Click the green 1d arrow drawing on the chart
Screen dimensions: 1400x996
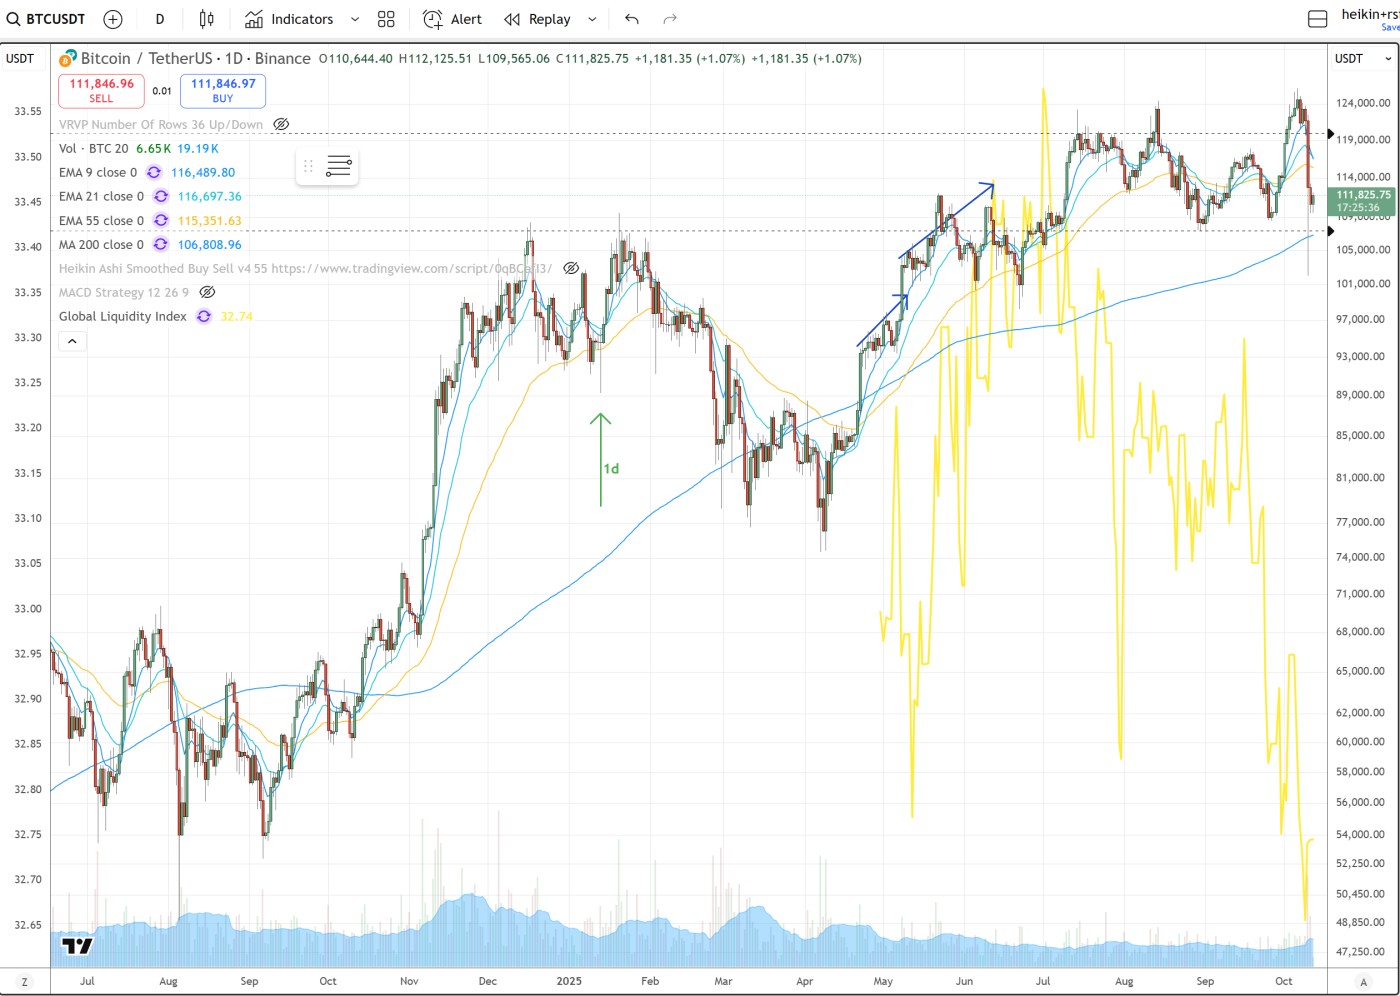pos(600,460)
